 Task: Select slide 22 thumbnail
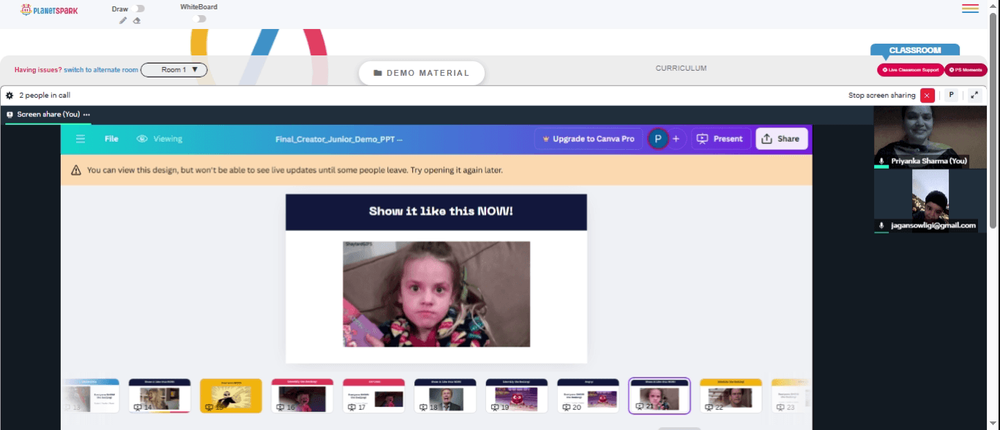click(731, 396)
